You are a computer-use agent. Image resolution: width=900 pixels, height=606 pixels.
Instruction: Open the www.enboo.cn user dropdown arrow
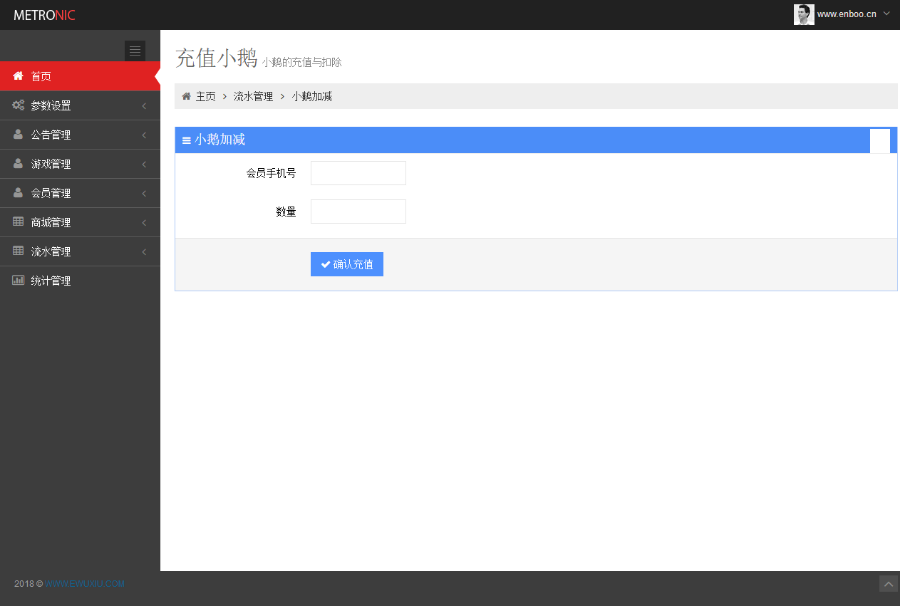pyautogui.click(x=887, y=14)
